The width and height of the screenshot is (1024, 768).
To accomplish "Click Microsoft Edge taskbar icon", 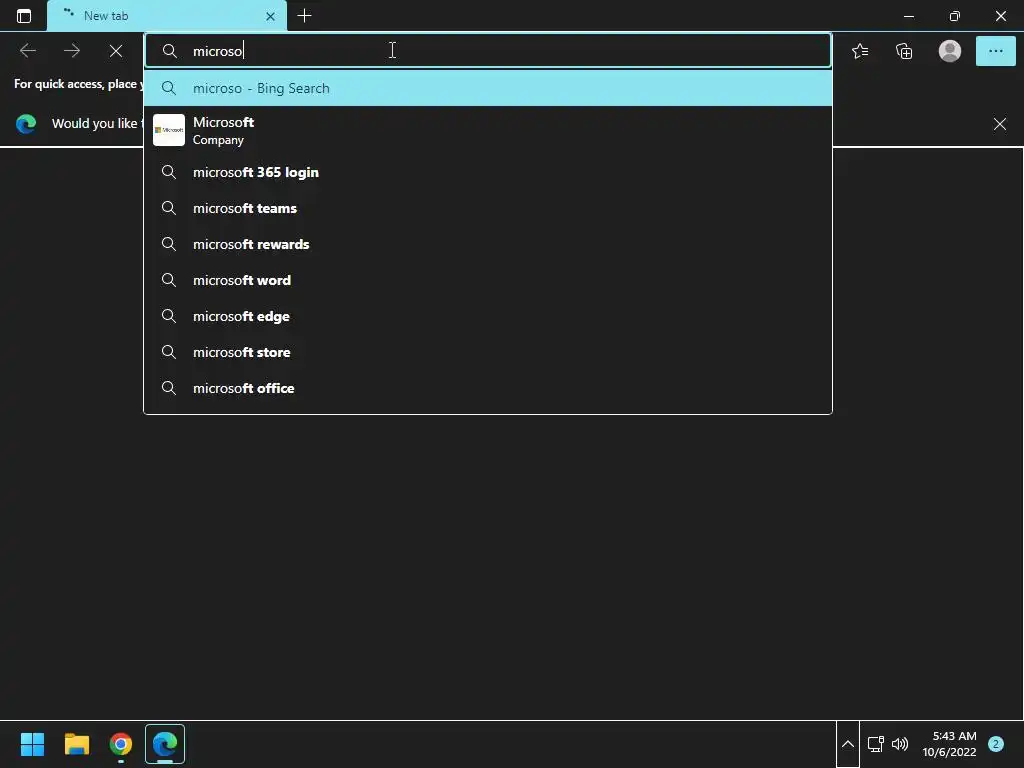I will click(x=165, y=744).
